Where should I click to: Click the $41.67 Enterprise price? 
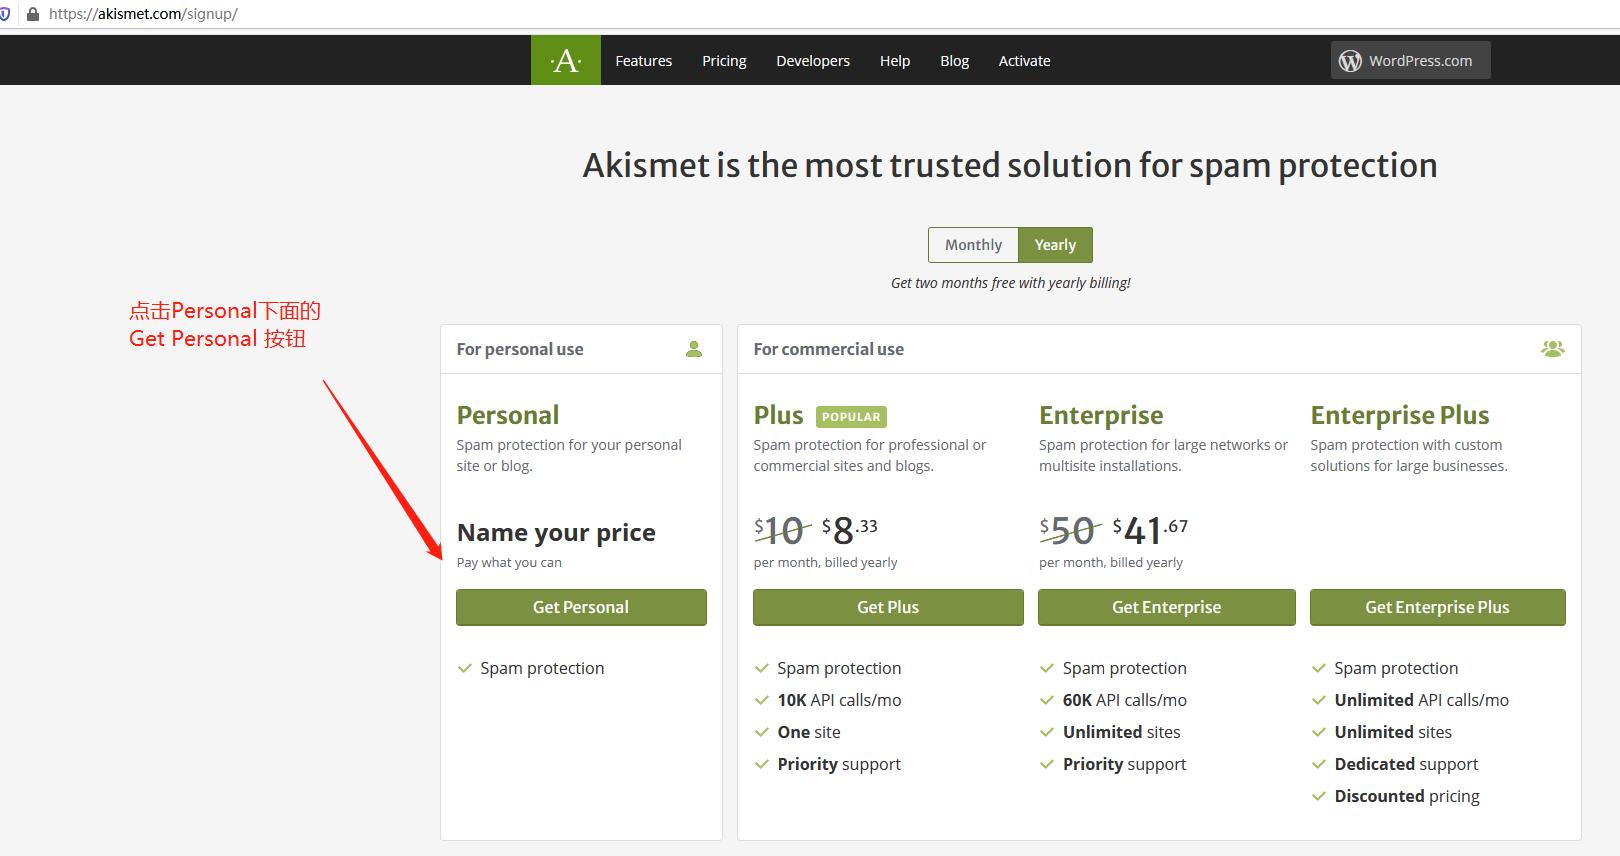pos(1151,530)
